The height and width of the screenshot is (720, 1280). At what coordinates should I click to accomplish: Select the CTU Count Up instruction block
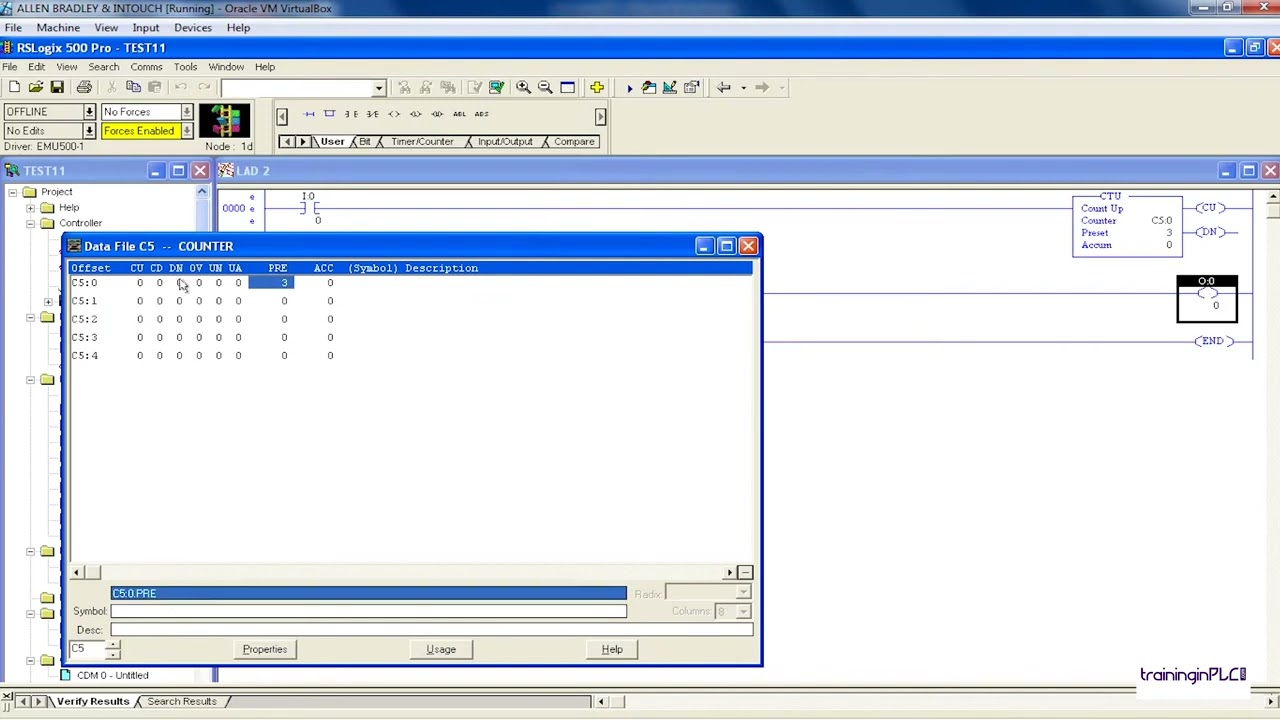click(1127, 226)
